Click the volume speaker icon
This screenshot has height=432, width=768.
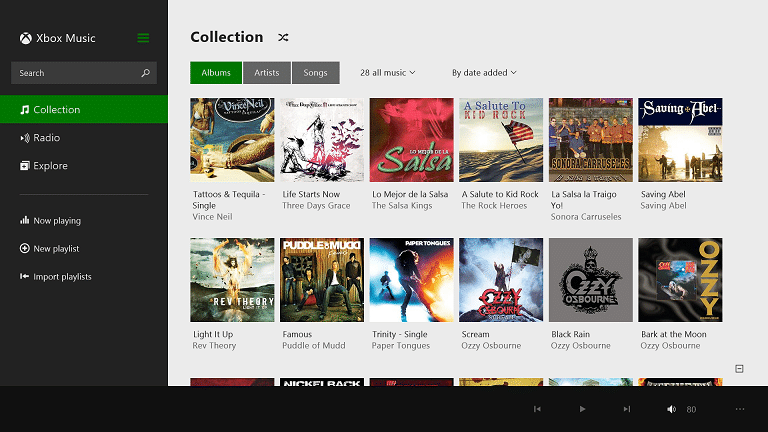coord(672,409)
